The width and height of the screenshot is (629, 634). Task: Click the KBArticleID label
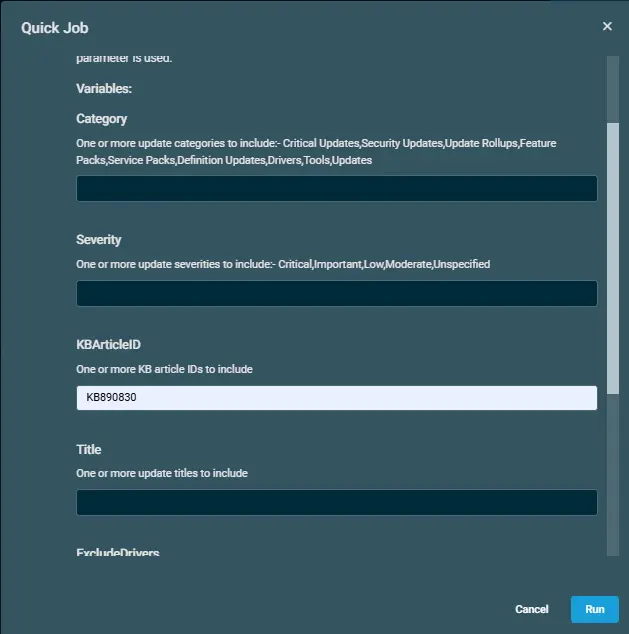[x=108, y=344]
